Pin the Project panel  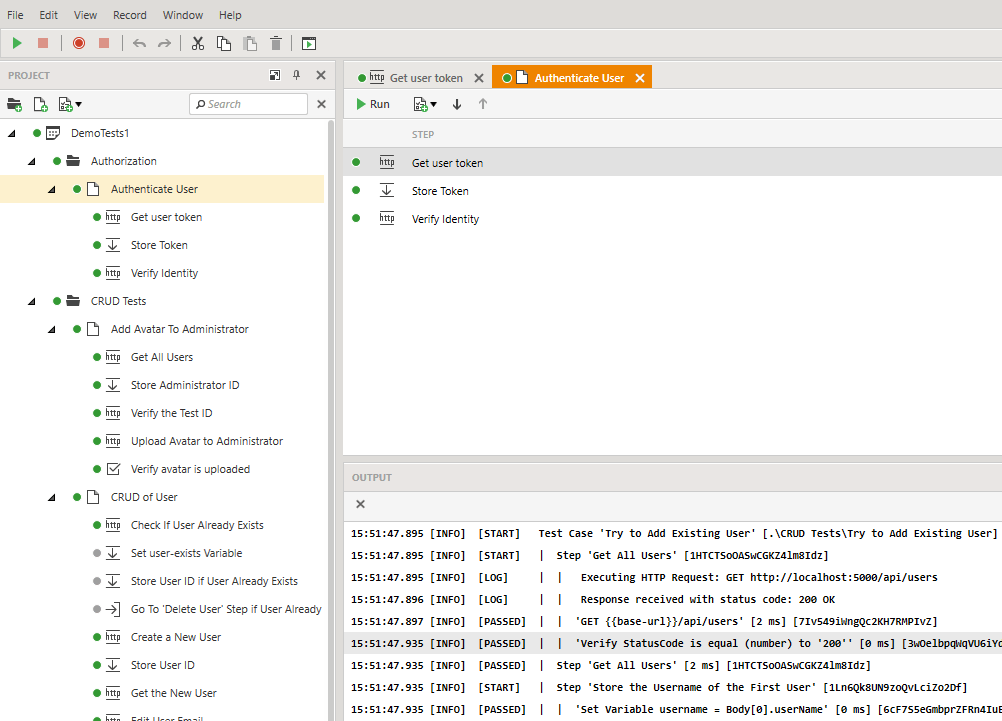297,75
